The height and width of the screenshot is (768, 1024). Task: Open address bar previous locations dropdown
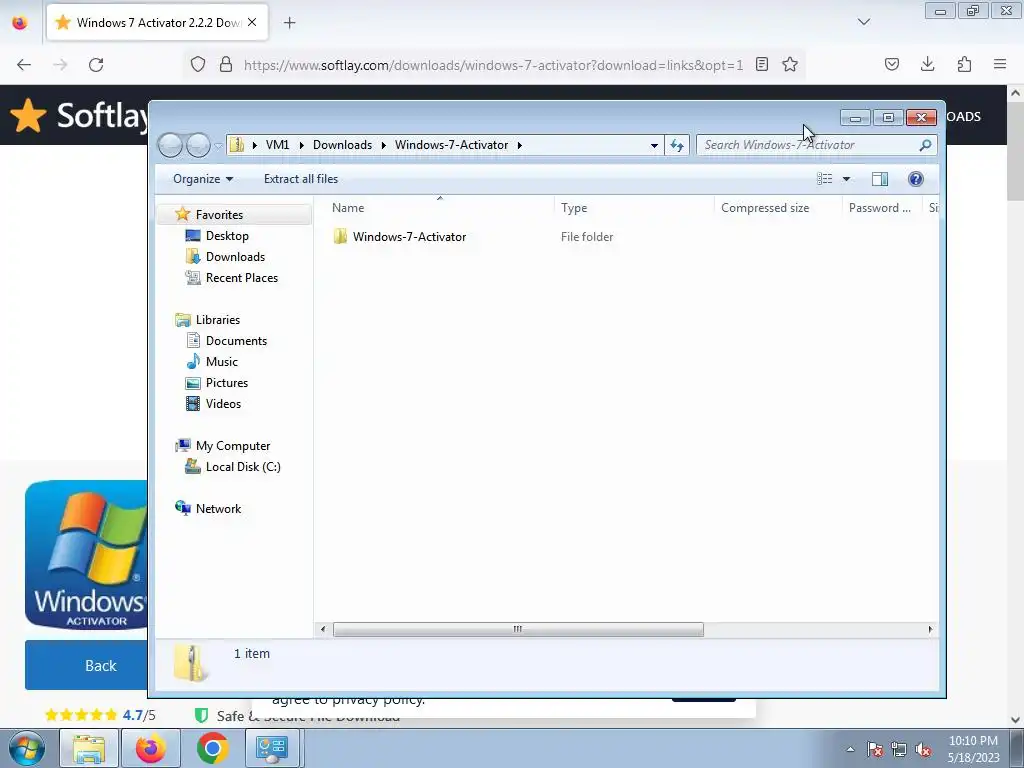654,146
